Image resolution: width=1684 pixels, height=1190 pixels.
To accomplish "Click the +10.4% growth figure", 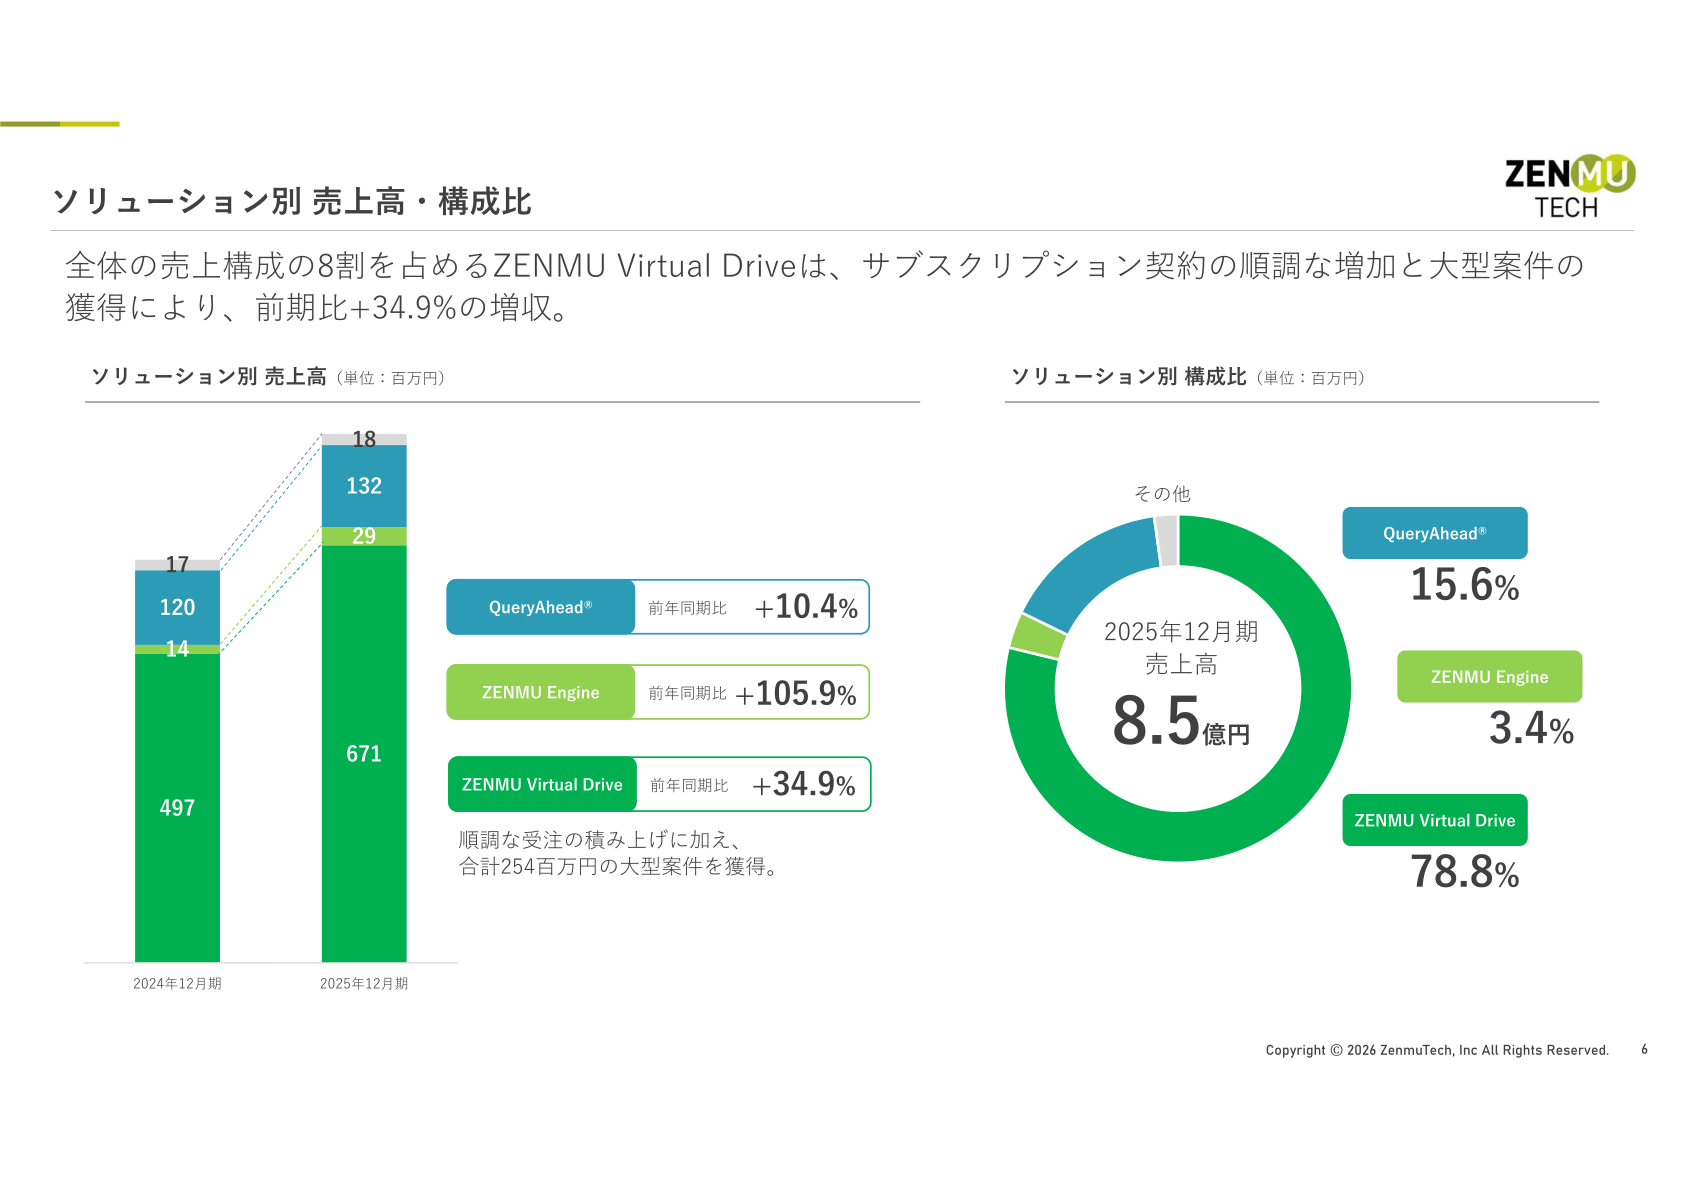I will pos(806,607).
